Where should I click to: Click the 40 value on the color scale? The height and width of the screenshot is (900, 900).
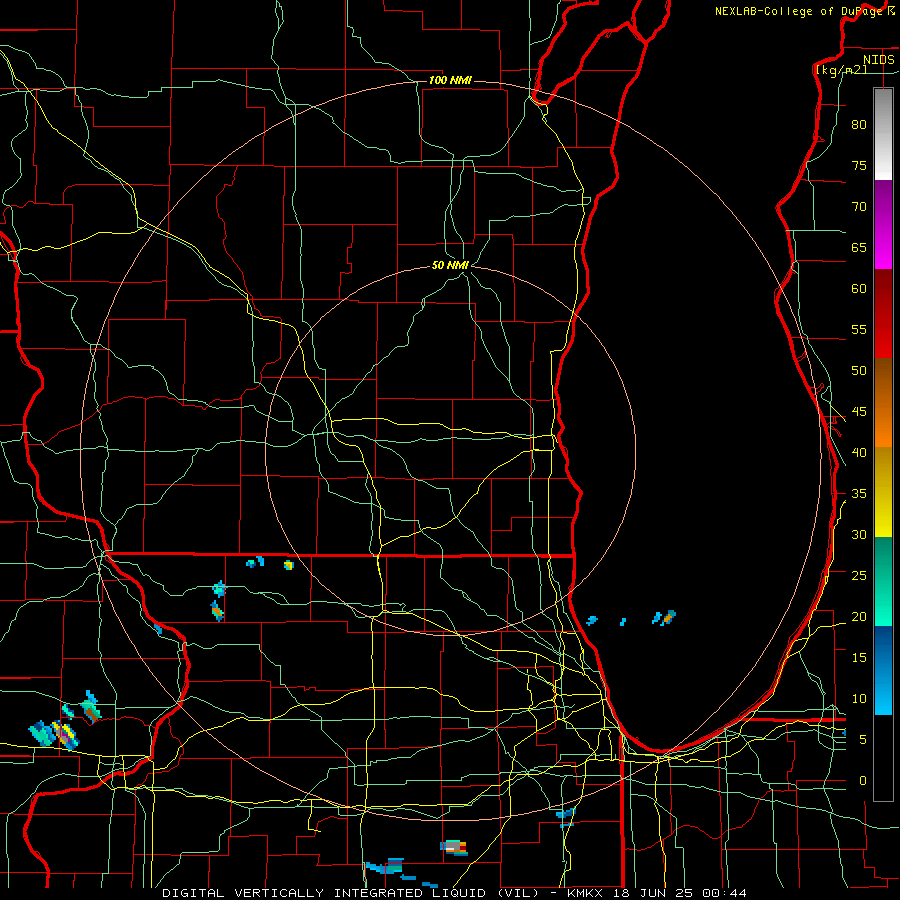(859, 452)
